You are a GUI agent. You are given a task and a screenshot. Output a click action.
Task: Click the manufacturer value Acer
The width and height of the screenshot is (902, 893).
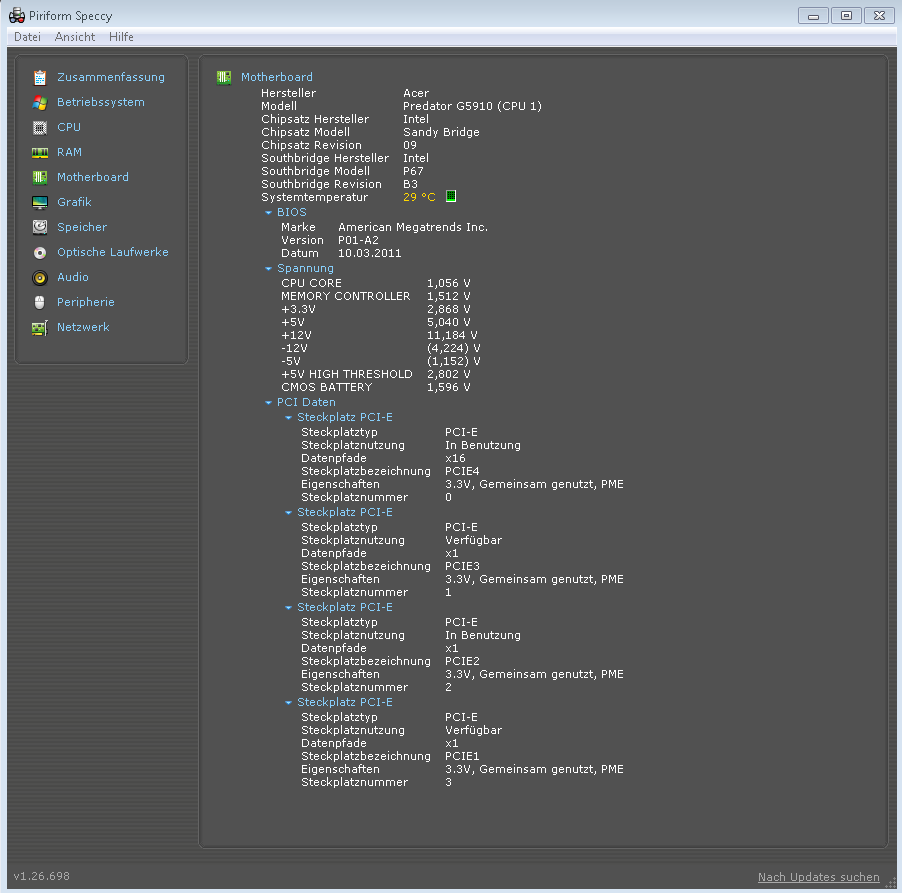pyautogui.click(x=416, y=93)
